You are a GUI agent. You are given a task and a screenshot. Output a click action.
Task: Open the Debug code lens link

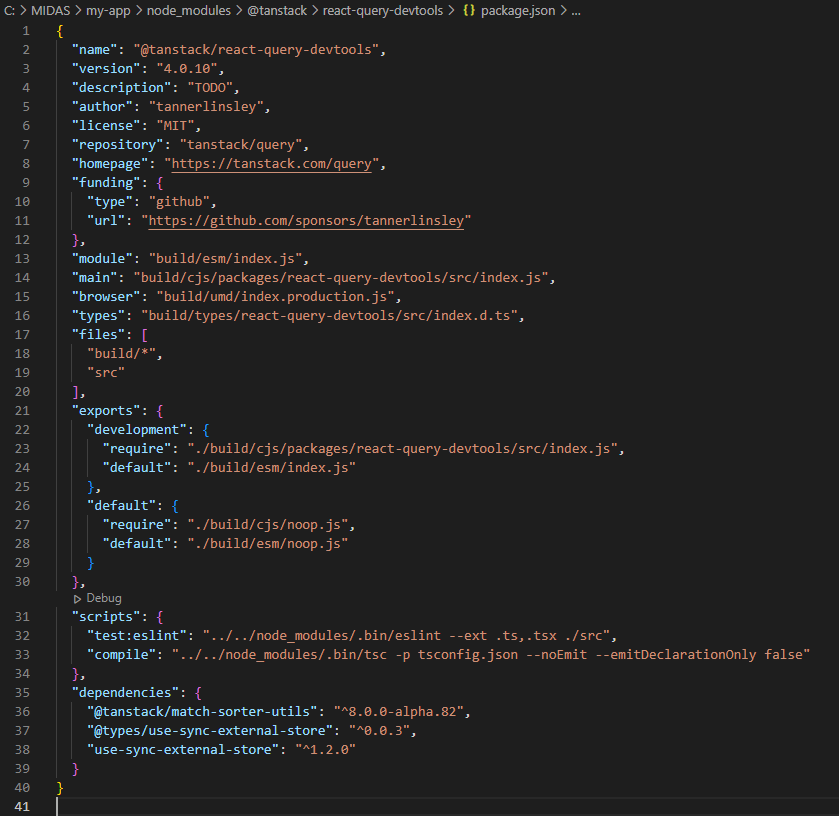pyautogui.click(x=104, y=598)
